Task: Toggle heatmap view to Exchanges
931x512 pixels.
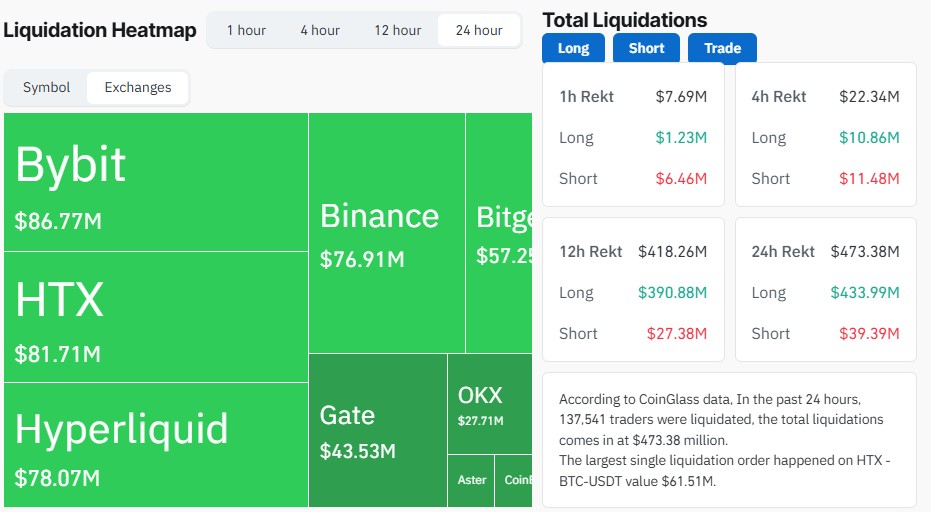Action: click(x=138, y=87)
